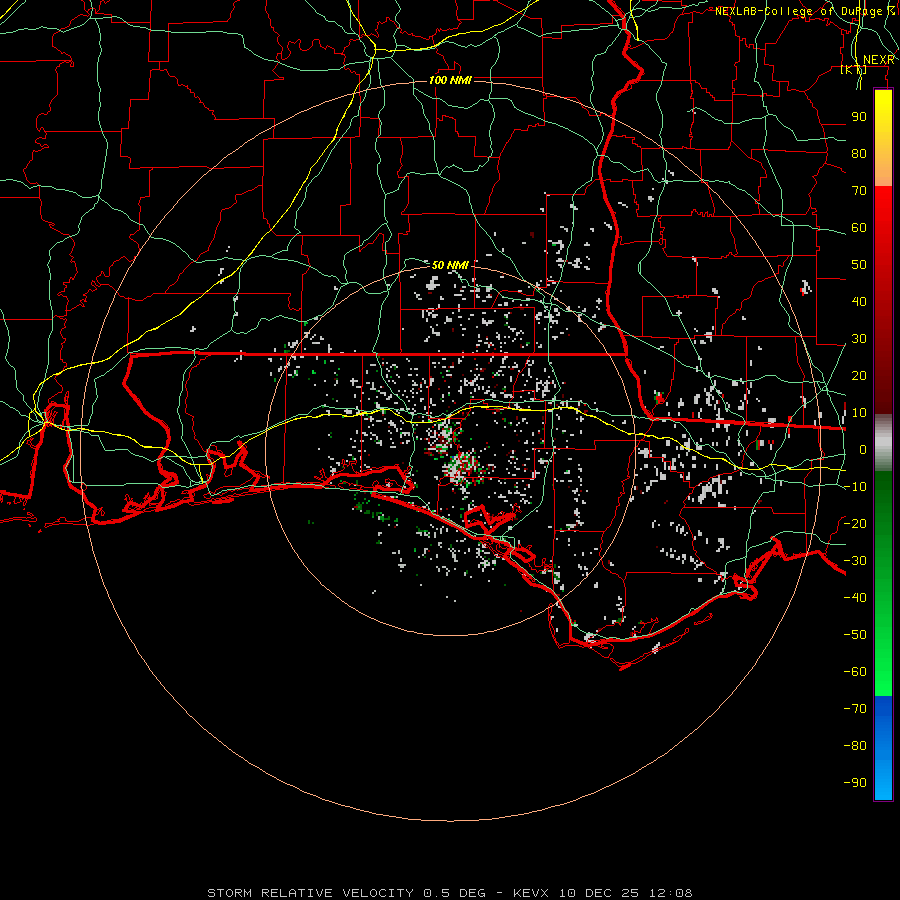The image size is (900, 900).
Task: Click the "KT" units label above color bar
Action: click(853, 70)
